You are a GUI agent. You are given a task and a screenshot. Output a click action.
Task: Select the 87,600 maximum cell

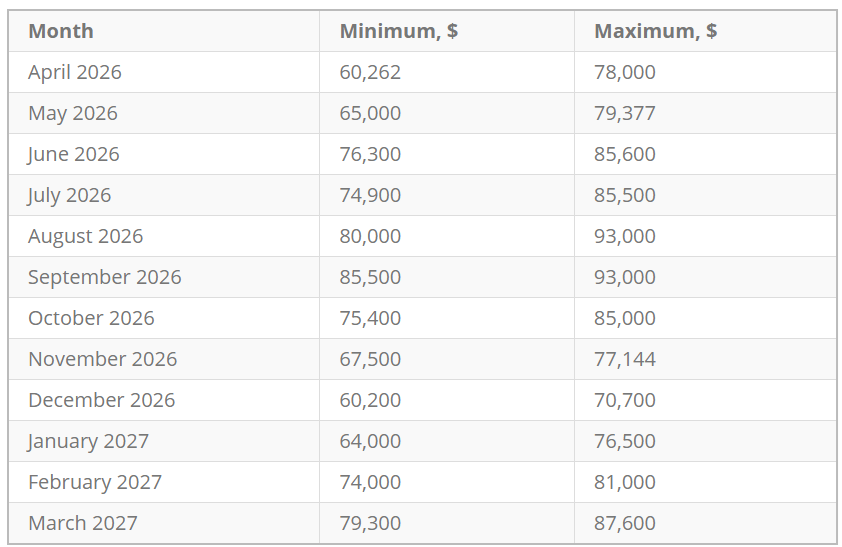(625, 523)
